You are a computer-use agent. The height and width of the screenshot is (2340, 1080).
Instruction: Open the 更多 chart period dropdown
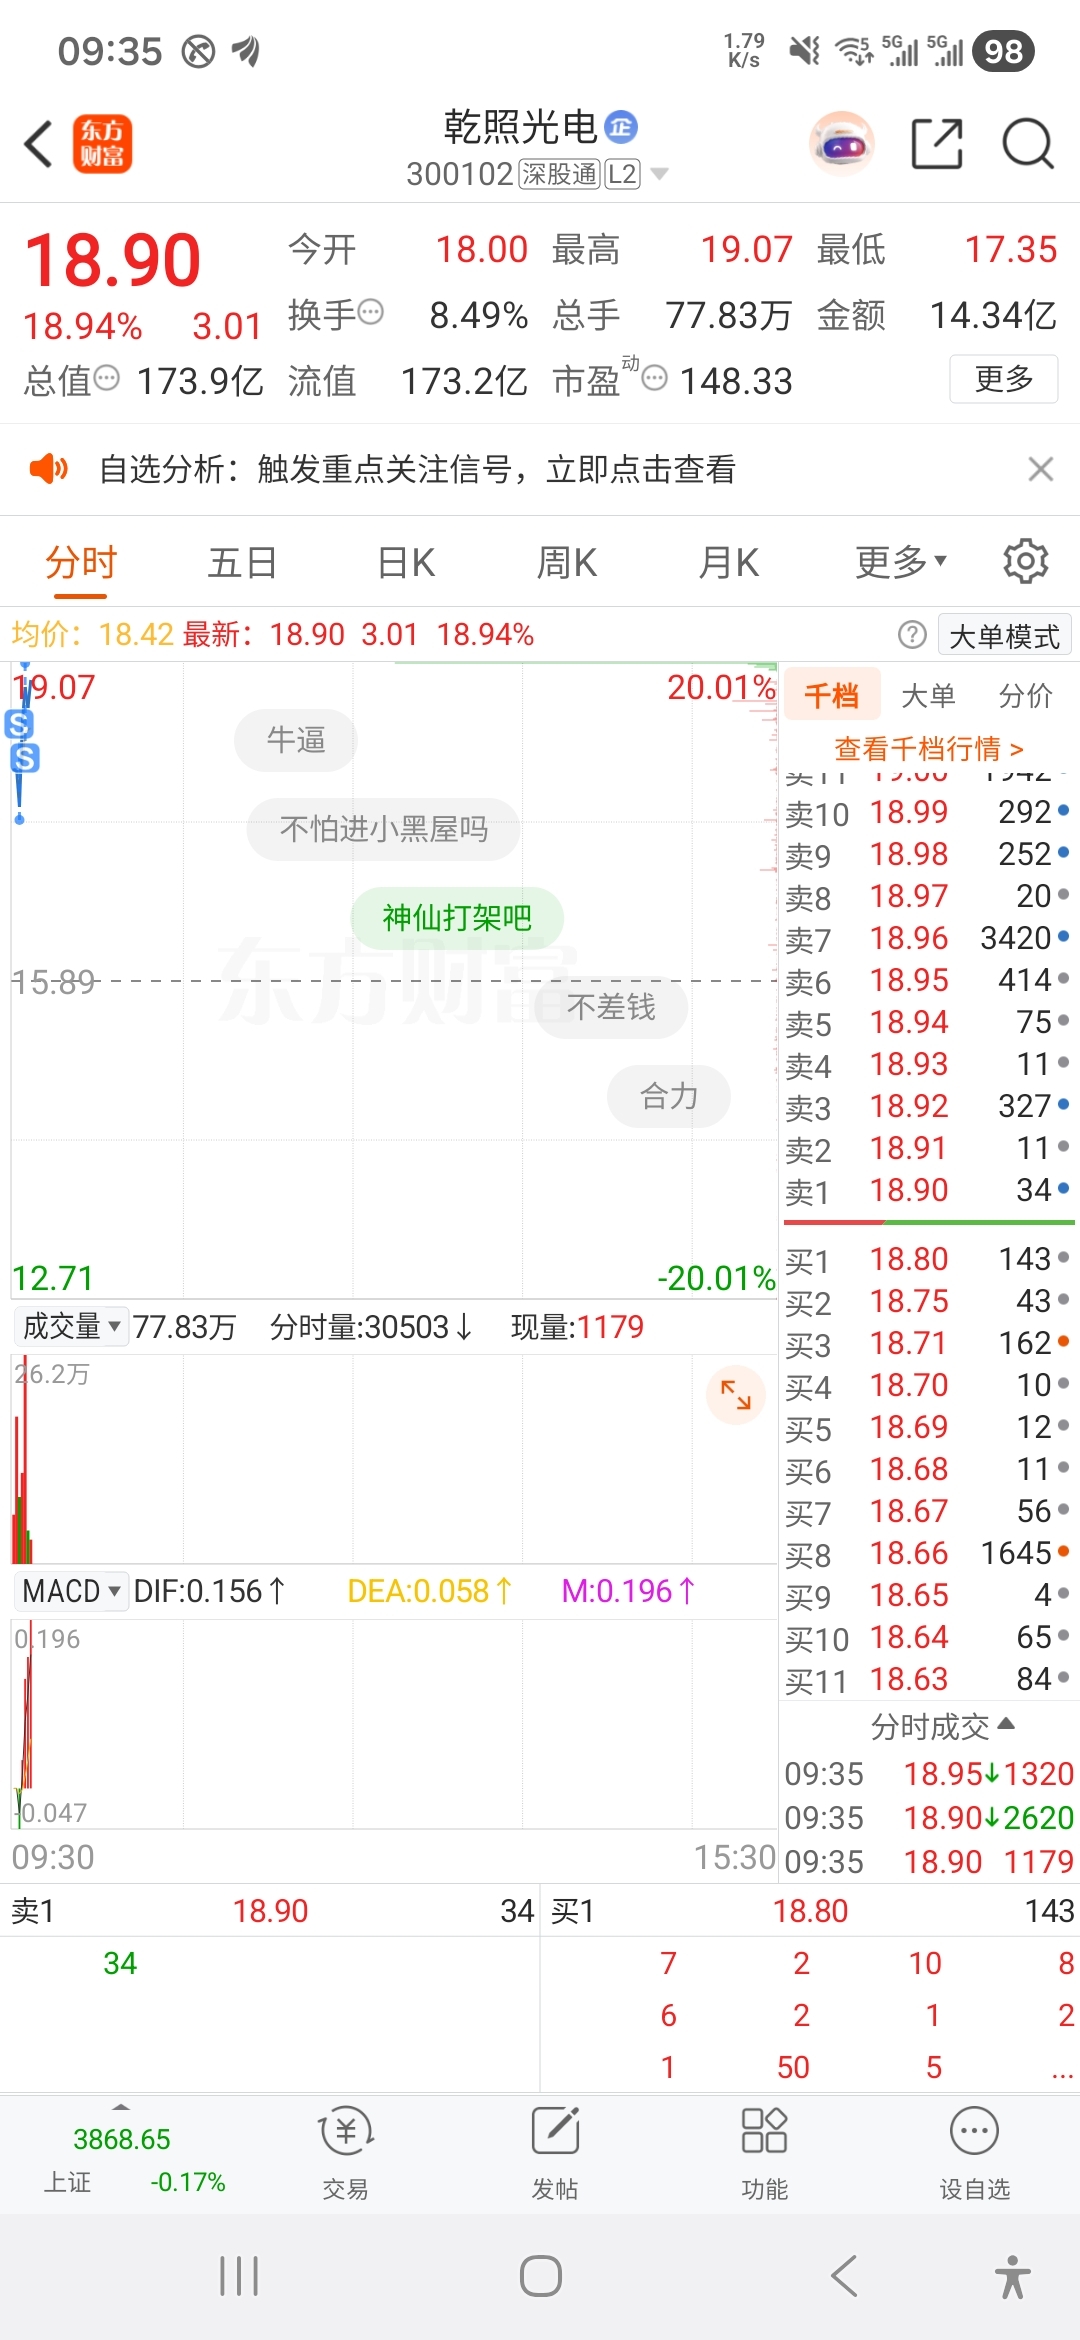[x=900, y=562]
